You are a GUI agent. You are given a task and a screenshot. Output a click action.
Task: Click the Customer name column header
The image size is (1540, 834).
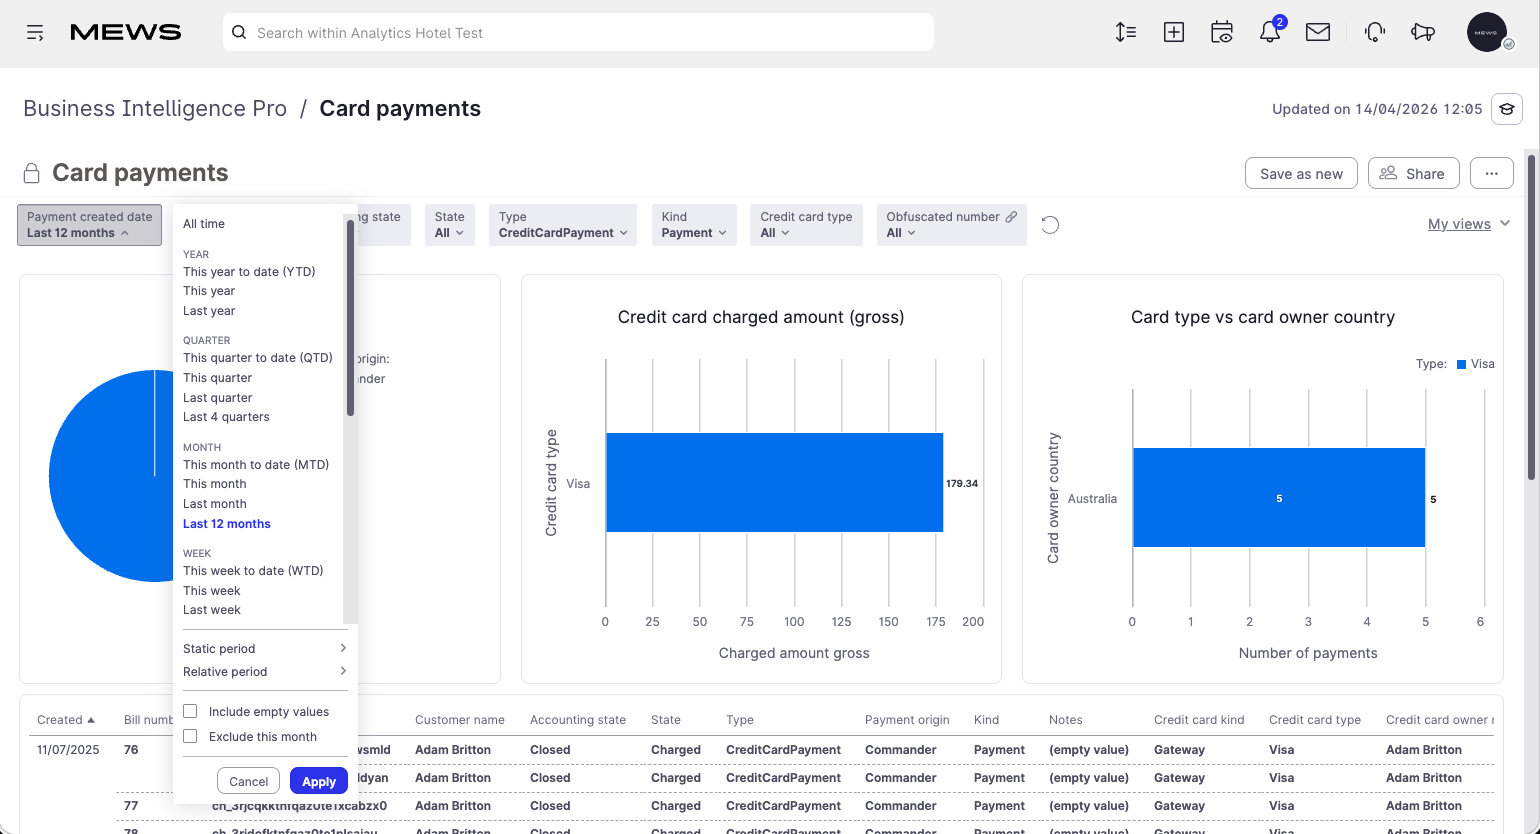click(460, 719)
